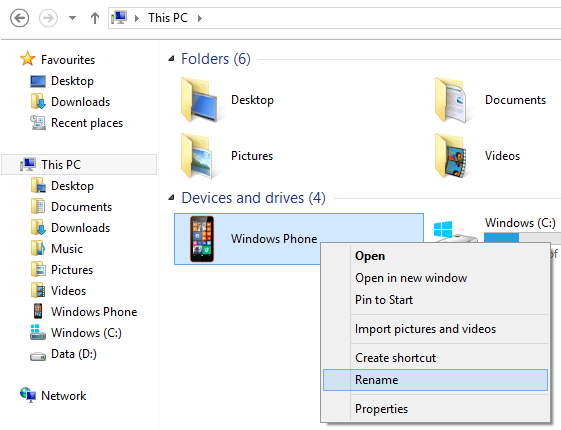Open Music in the navigation pane
The image size is (561, 430).
(x=67, y=249)
